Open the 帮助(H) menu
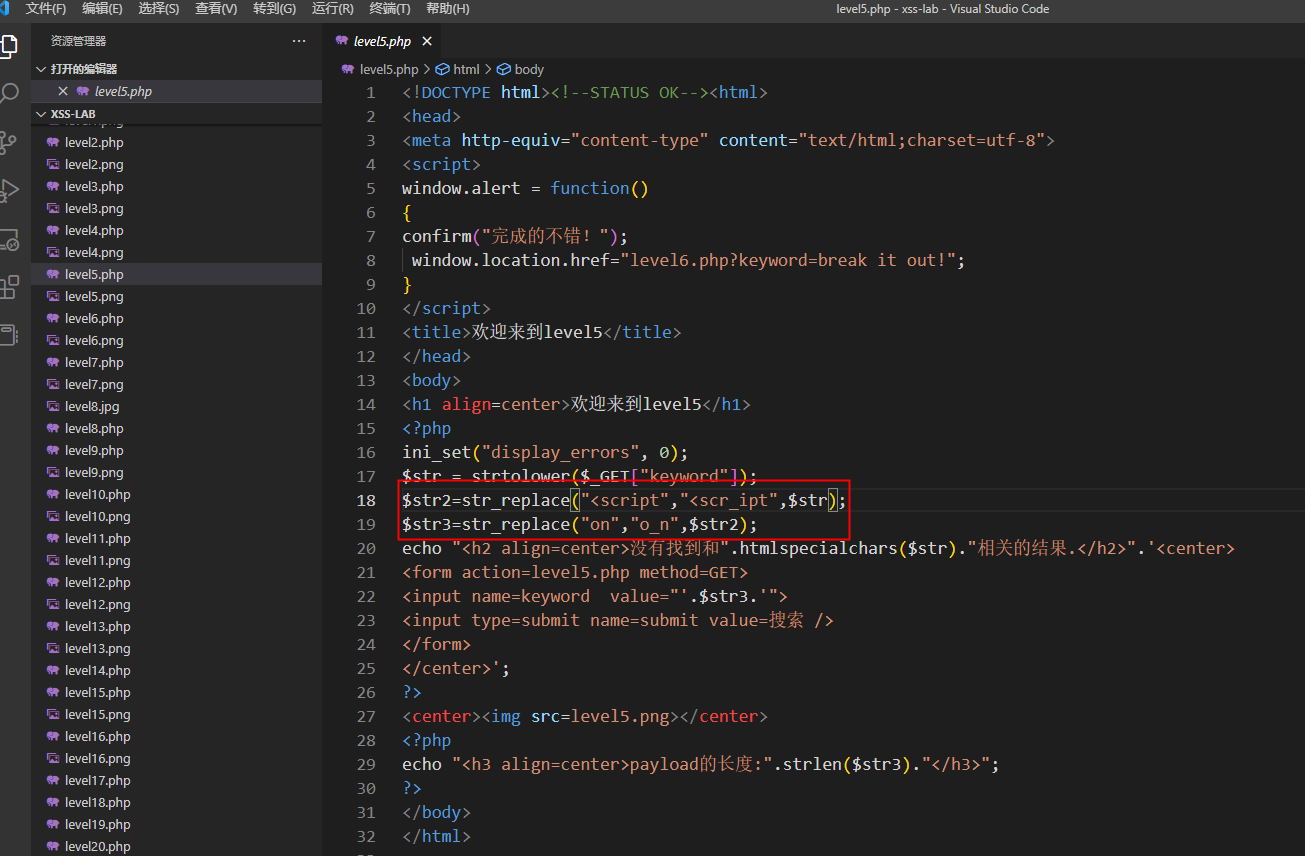 [448, 9]
